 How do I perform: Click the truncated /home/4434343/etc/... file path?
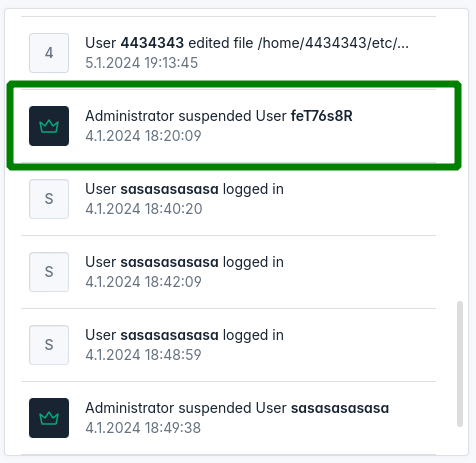(x=333, y=43)
